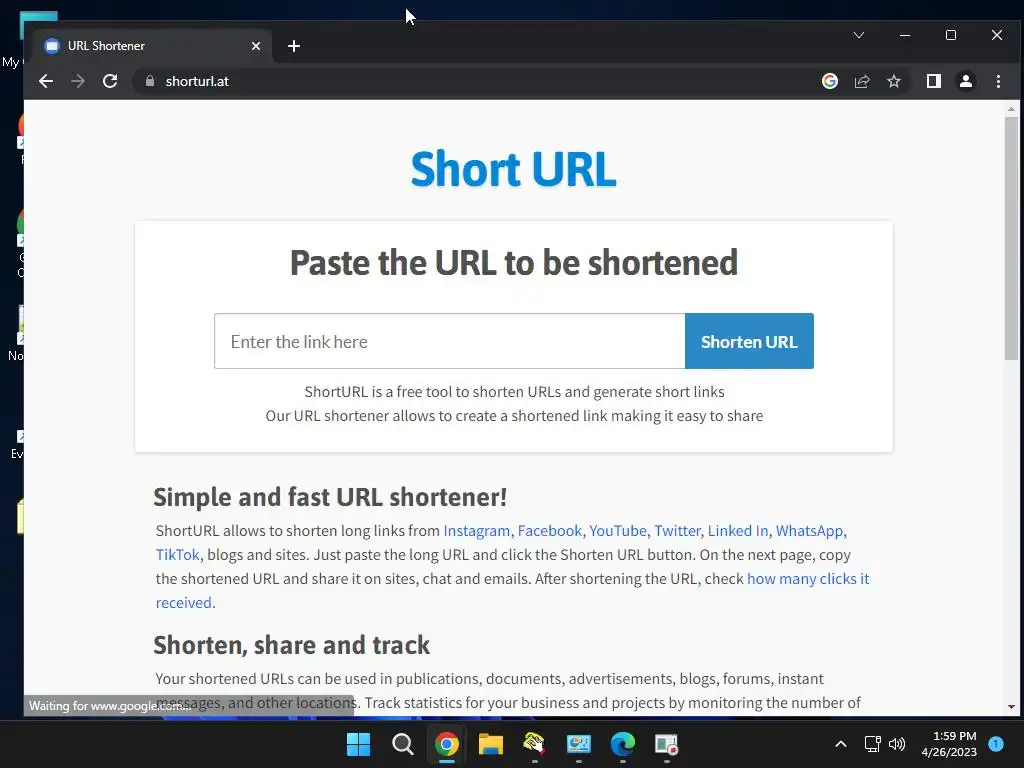Reload the shorturl.at page

(110, 81)
